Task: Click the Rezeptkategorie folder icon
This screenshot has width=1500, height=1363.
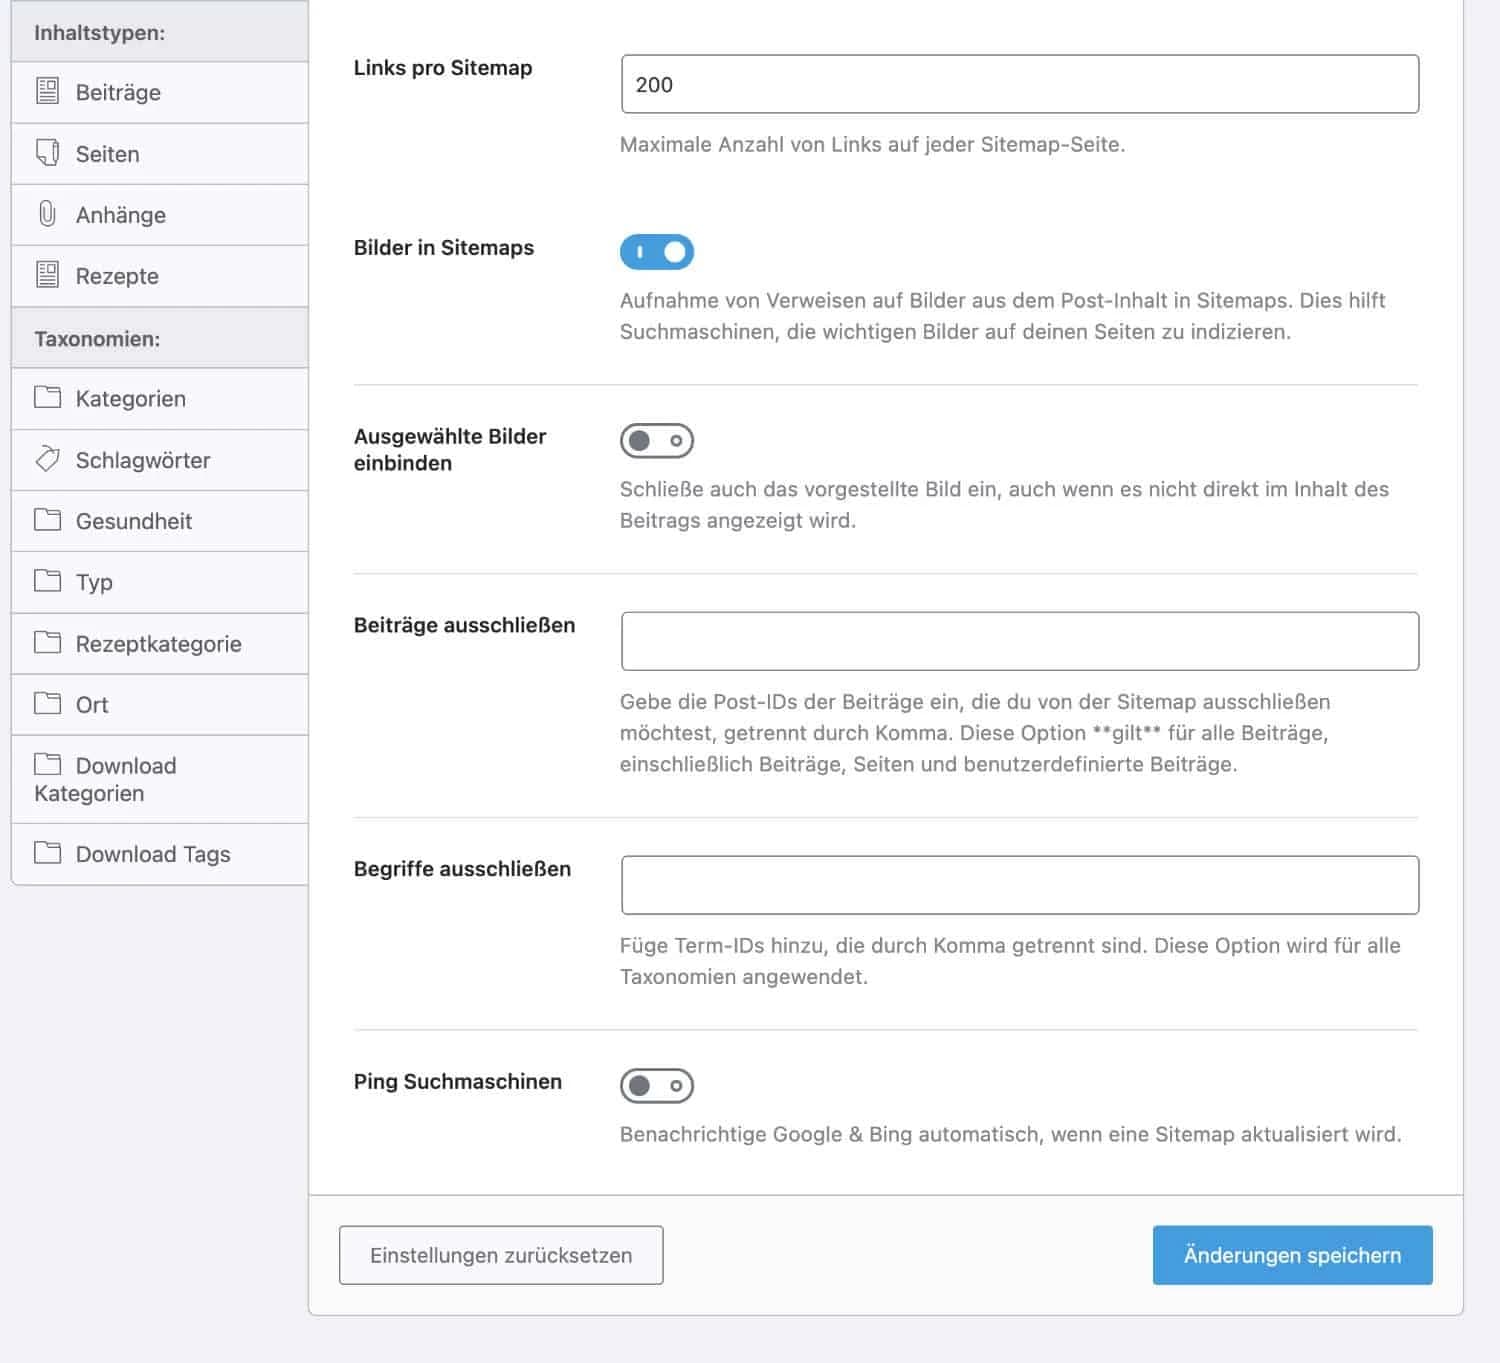Action: point(47,642)
